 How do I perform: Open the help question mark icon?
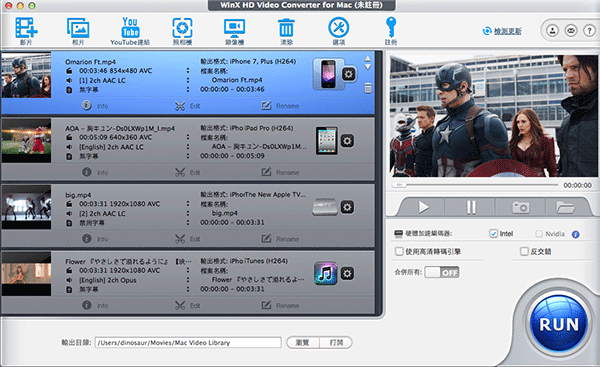point(589,31)
